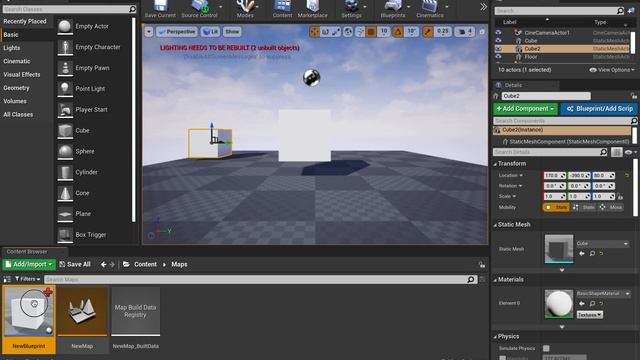
Task: Toggle grid snapping orange grid icon
Action: click(x=371, y=31)
